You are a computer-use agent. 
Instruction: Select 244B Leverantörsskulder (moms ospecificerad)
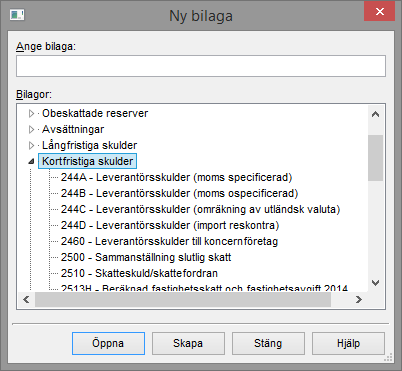[x=179, y=193]
